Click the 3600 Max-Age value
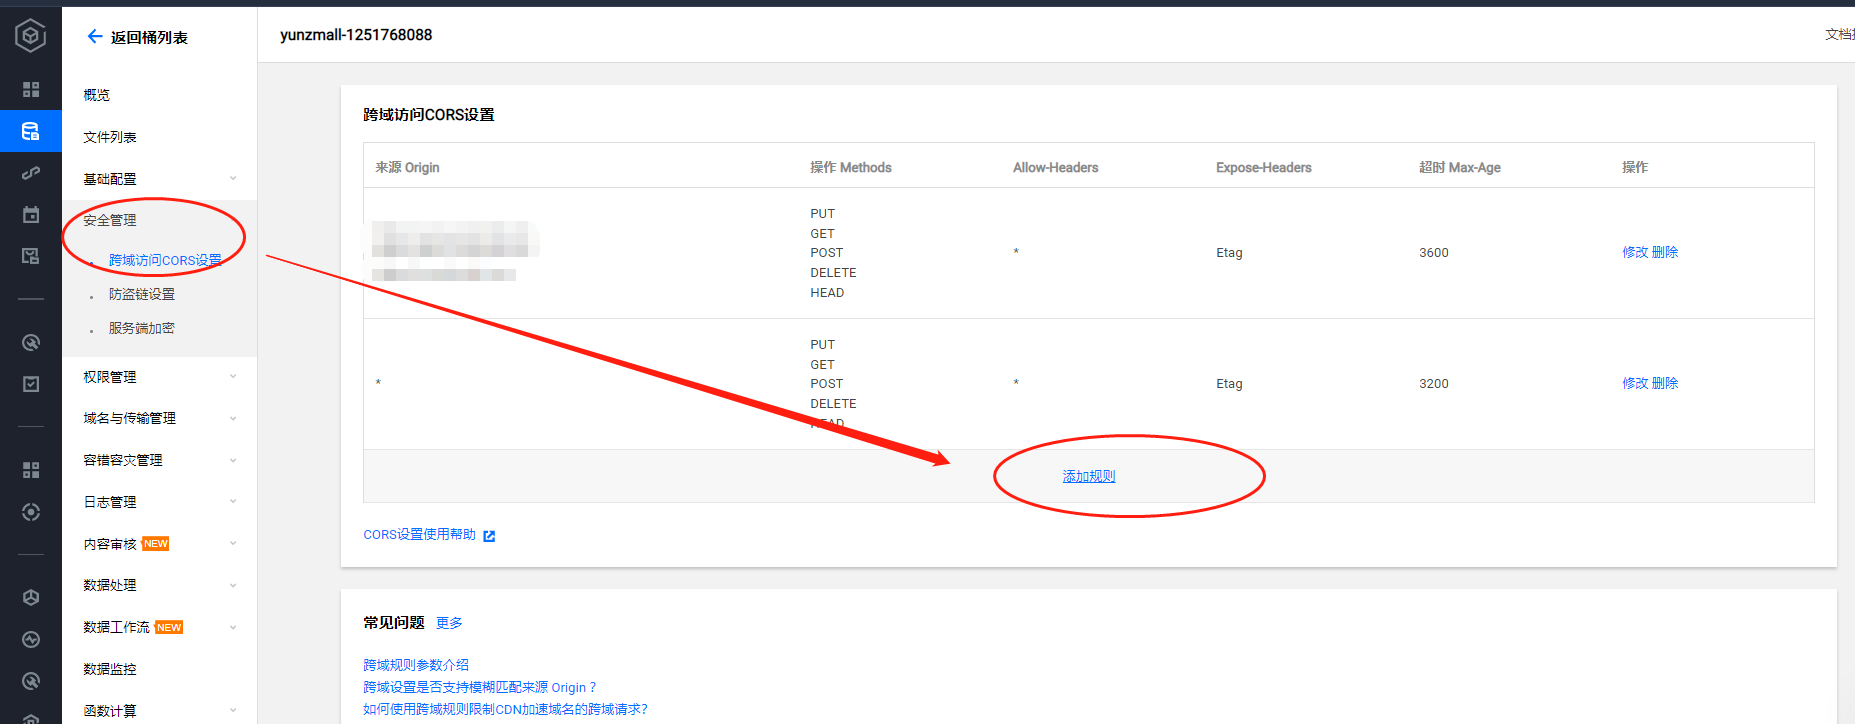Viewport: 1855px width, 724px height. pos(1434,253)
